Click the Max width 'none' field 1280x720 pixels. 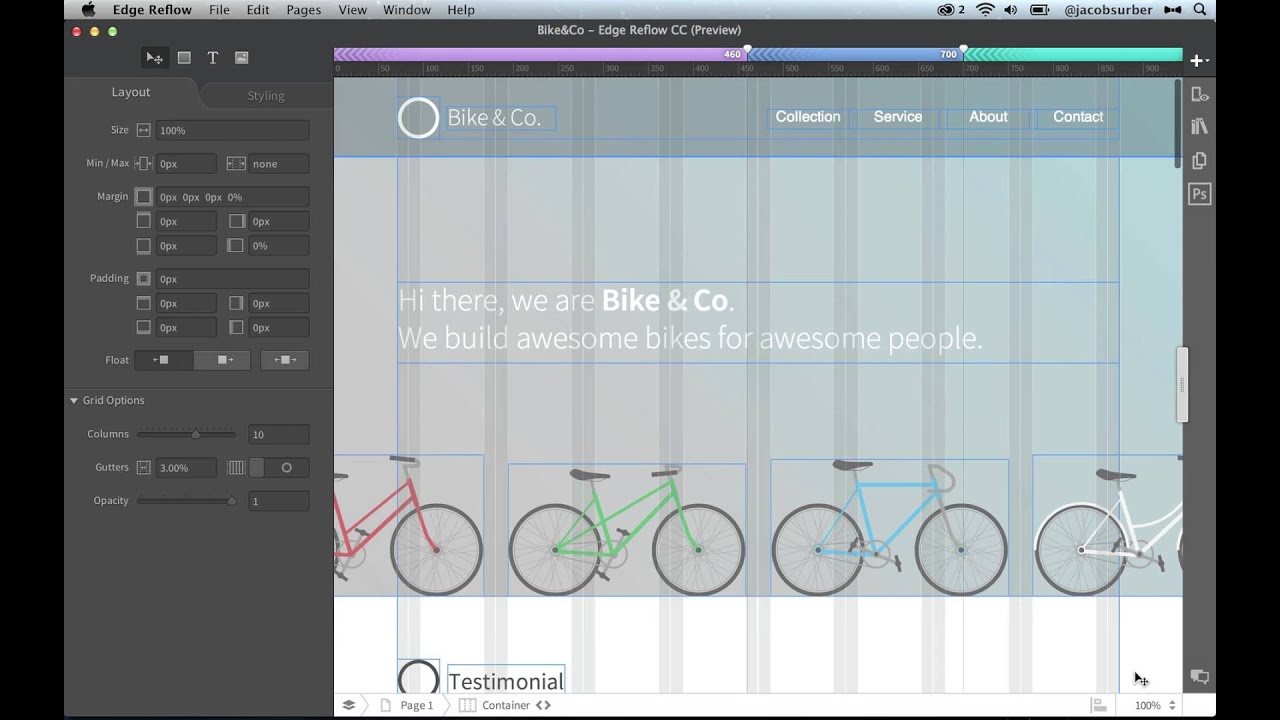click(x=279, y=163)
